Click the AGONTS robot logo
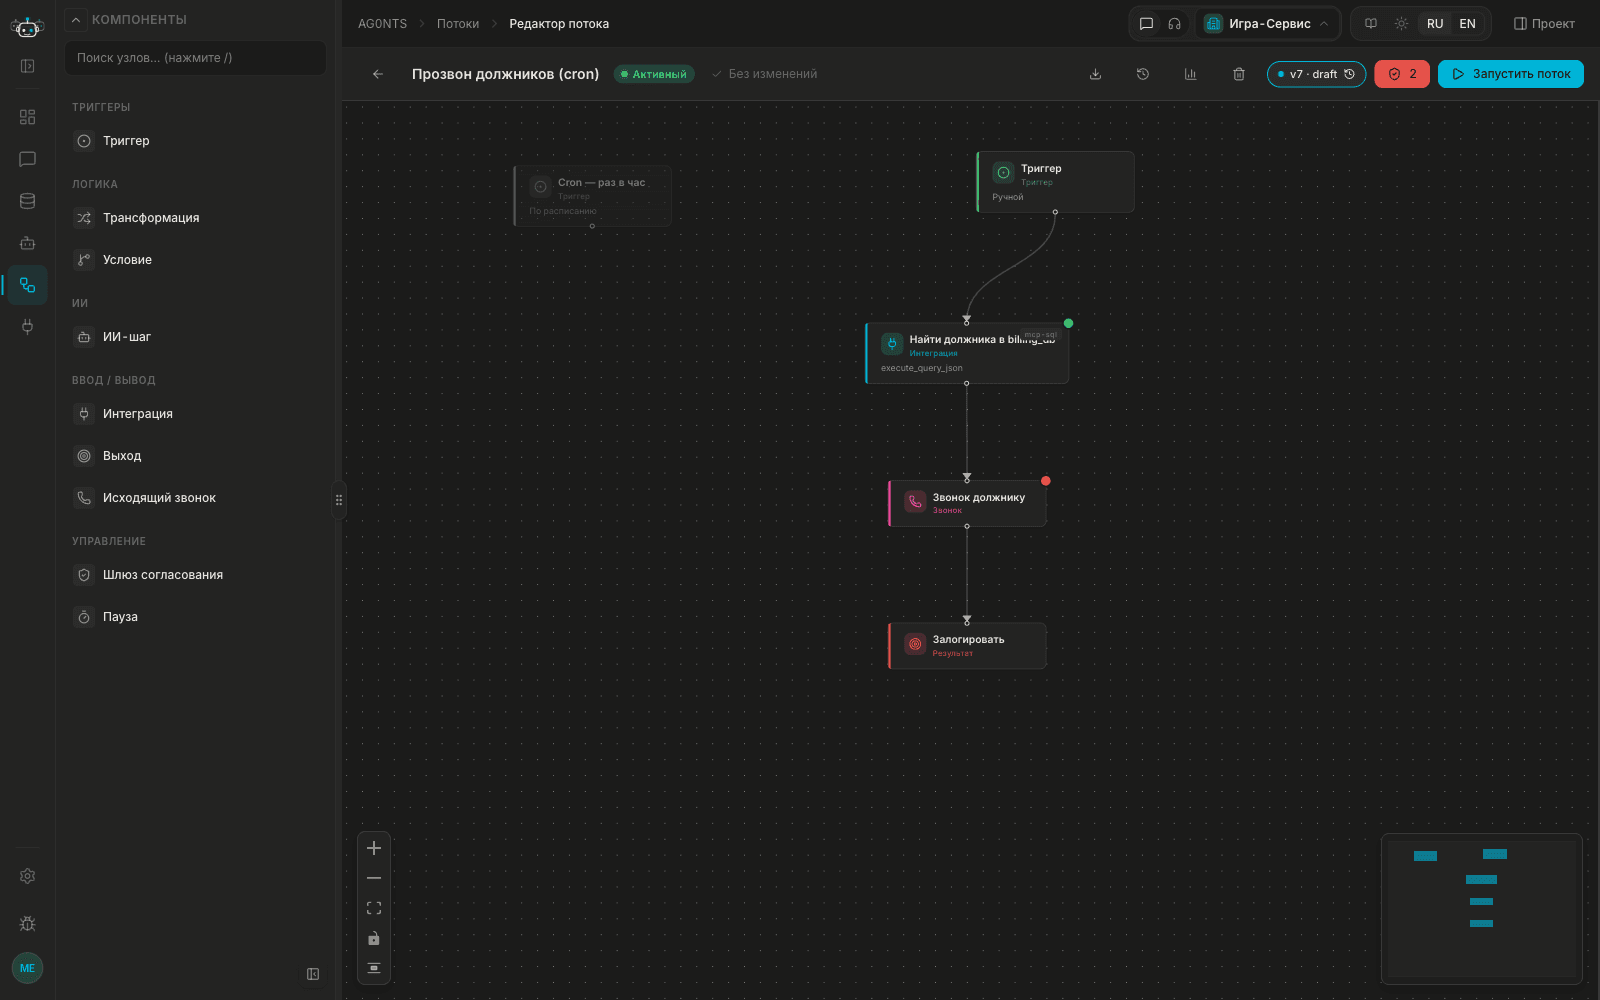This screenshot has width=1600, height=1000. coord(27,27)
